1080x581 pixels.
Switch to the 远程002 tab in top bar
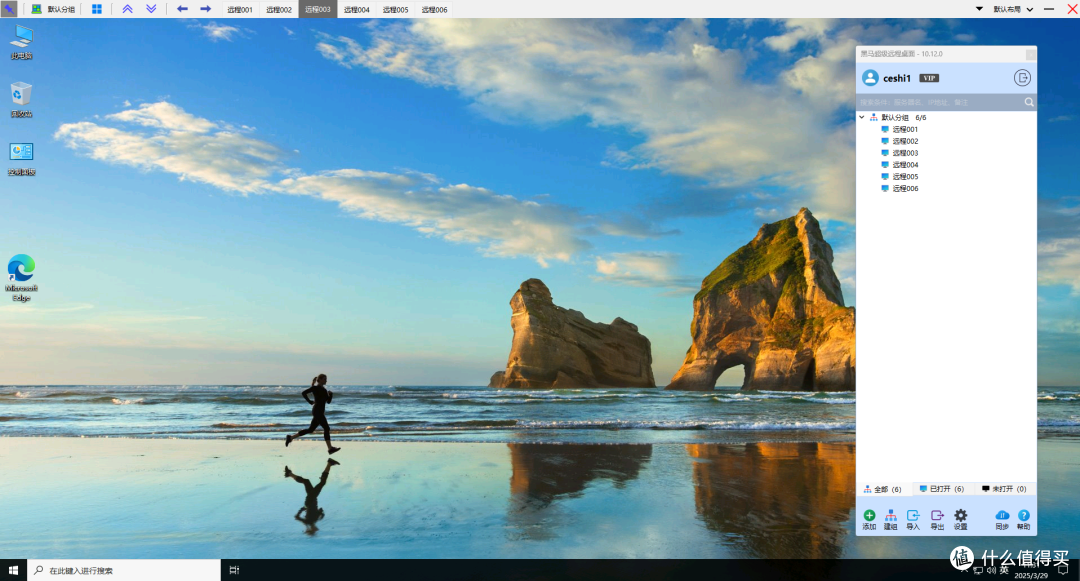click(x=279, y=10)
